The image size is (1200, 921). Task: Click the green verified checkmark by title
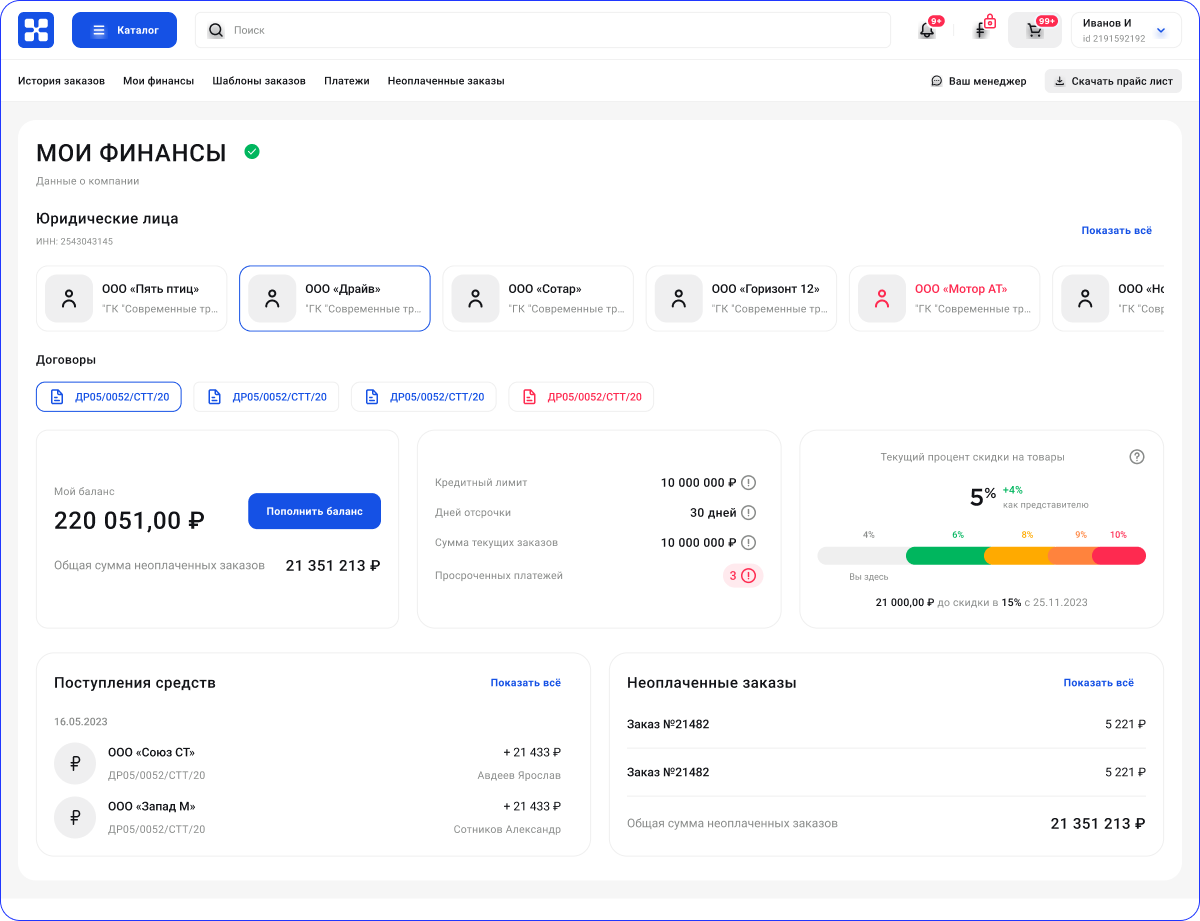252,152
